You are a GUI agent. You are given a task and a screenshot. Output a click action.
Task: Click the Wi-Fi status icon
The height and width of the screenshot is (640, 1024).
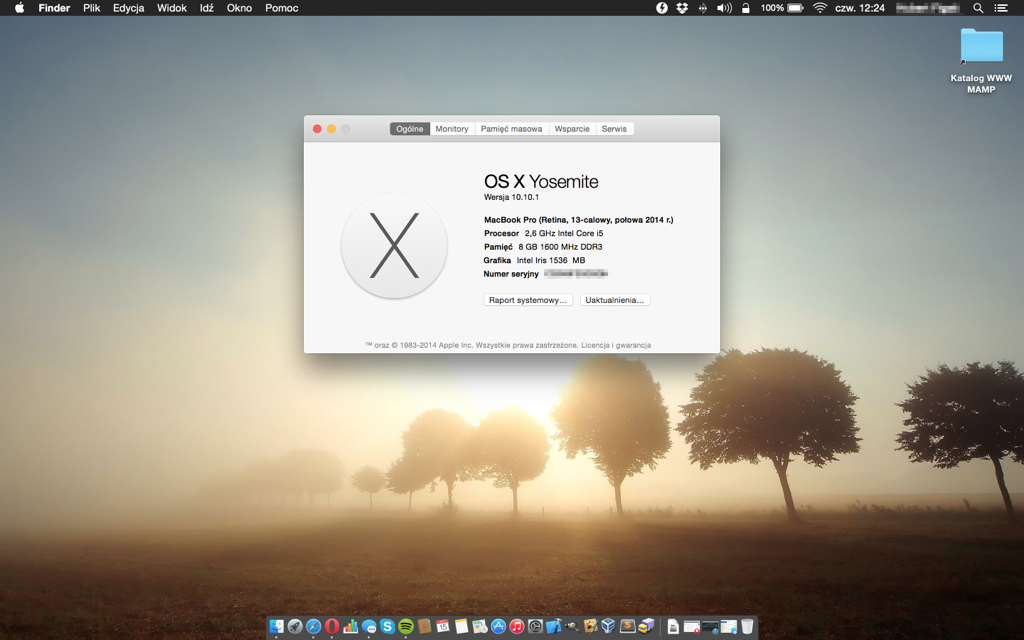click(x=820, y=8)
